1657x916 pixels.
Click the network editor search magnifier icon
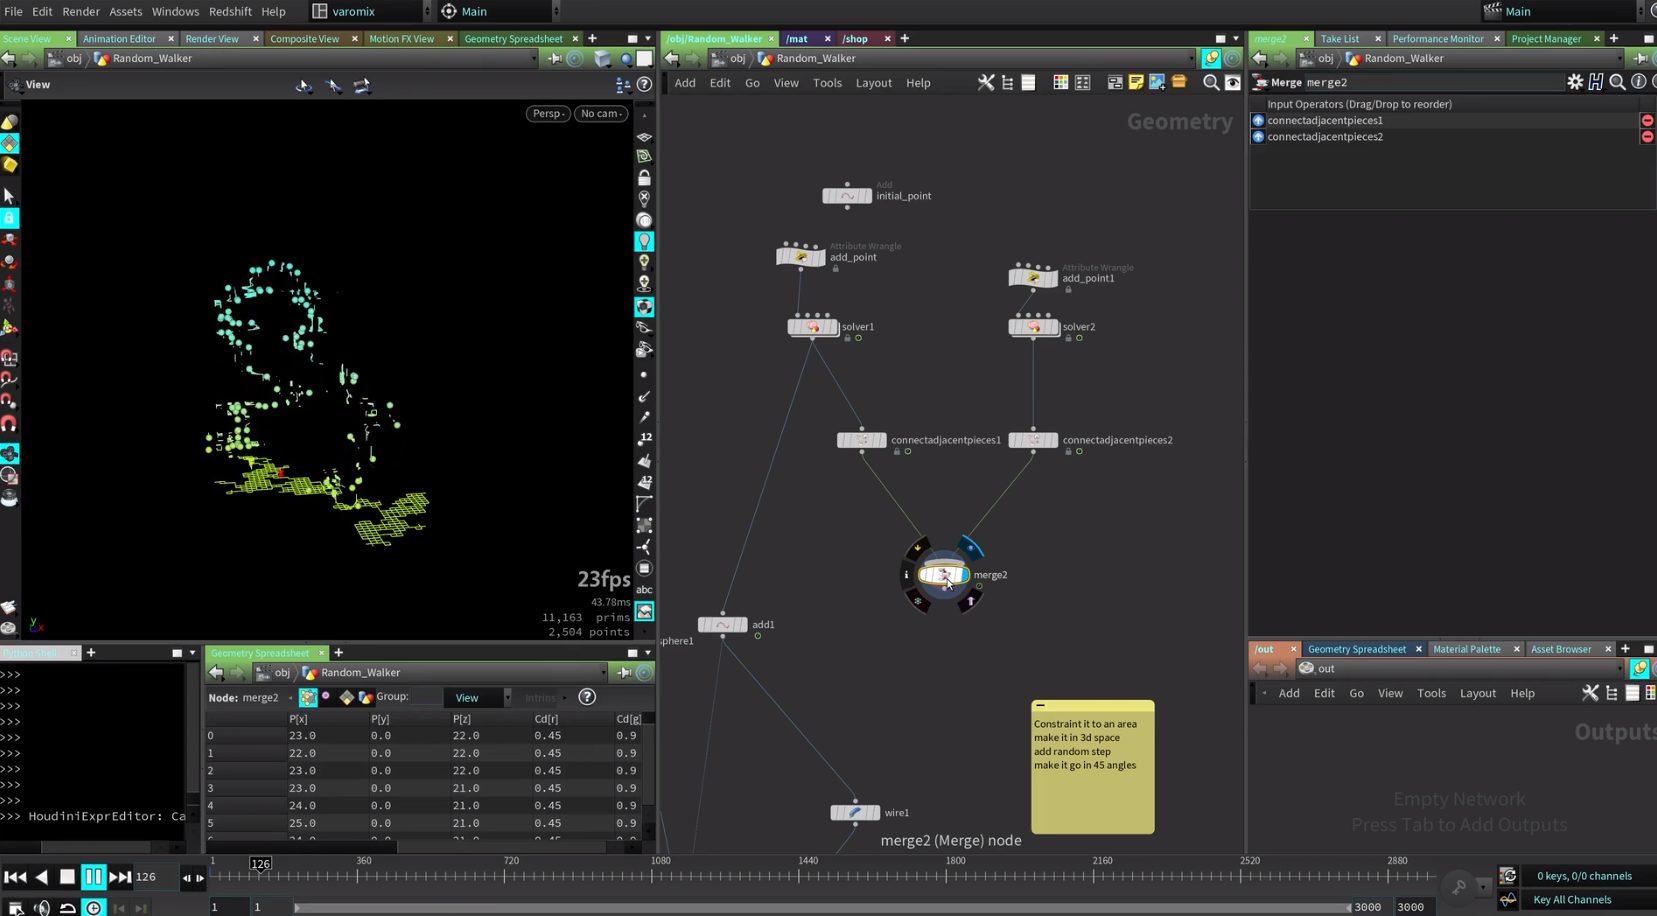point(1210,83)
